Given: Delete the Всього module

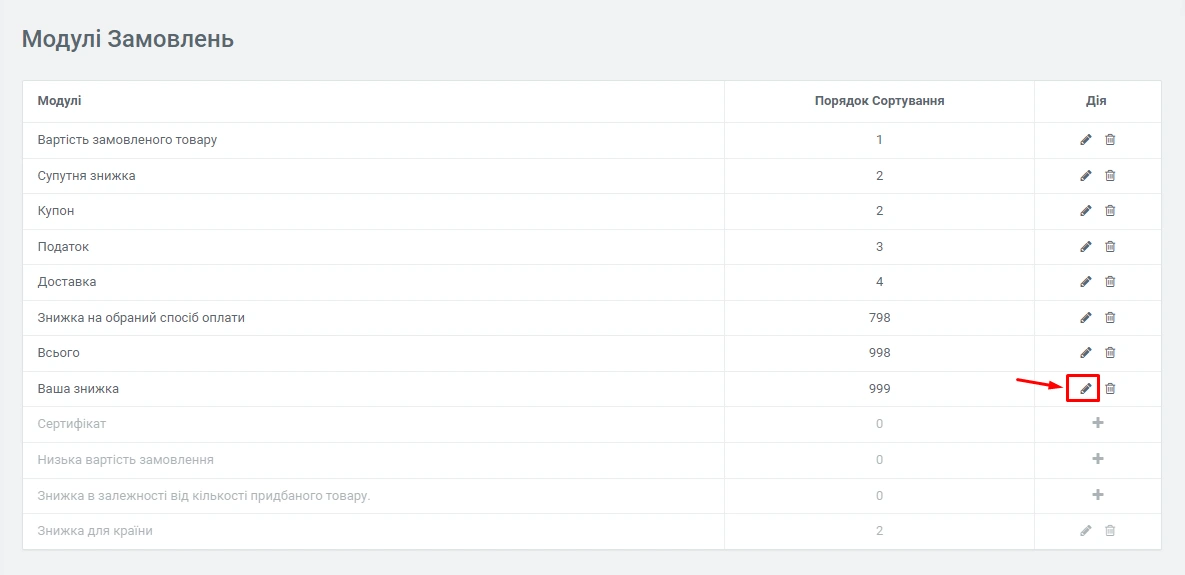Looking at the screenshot, I should pyautogui.click(x=1110, y=353).
